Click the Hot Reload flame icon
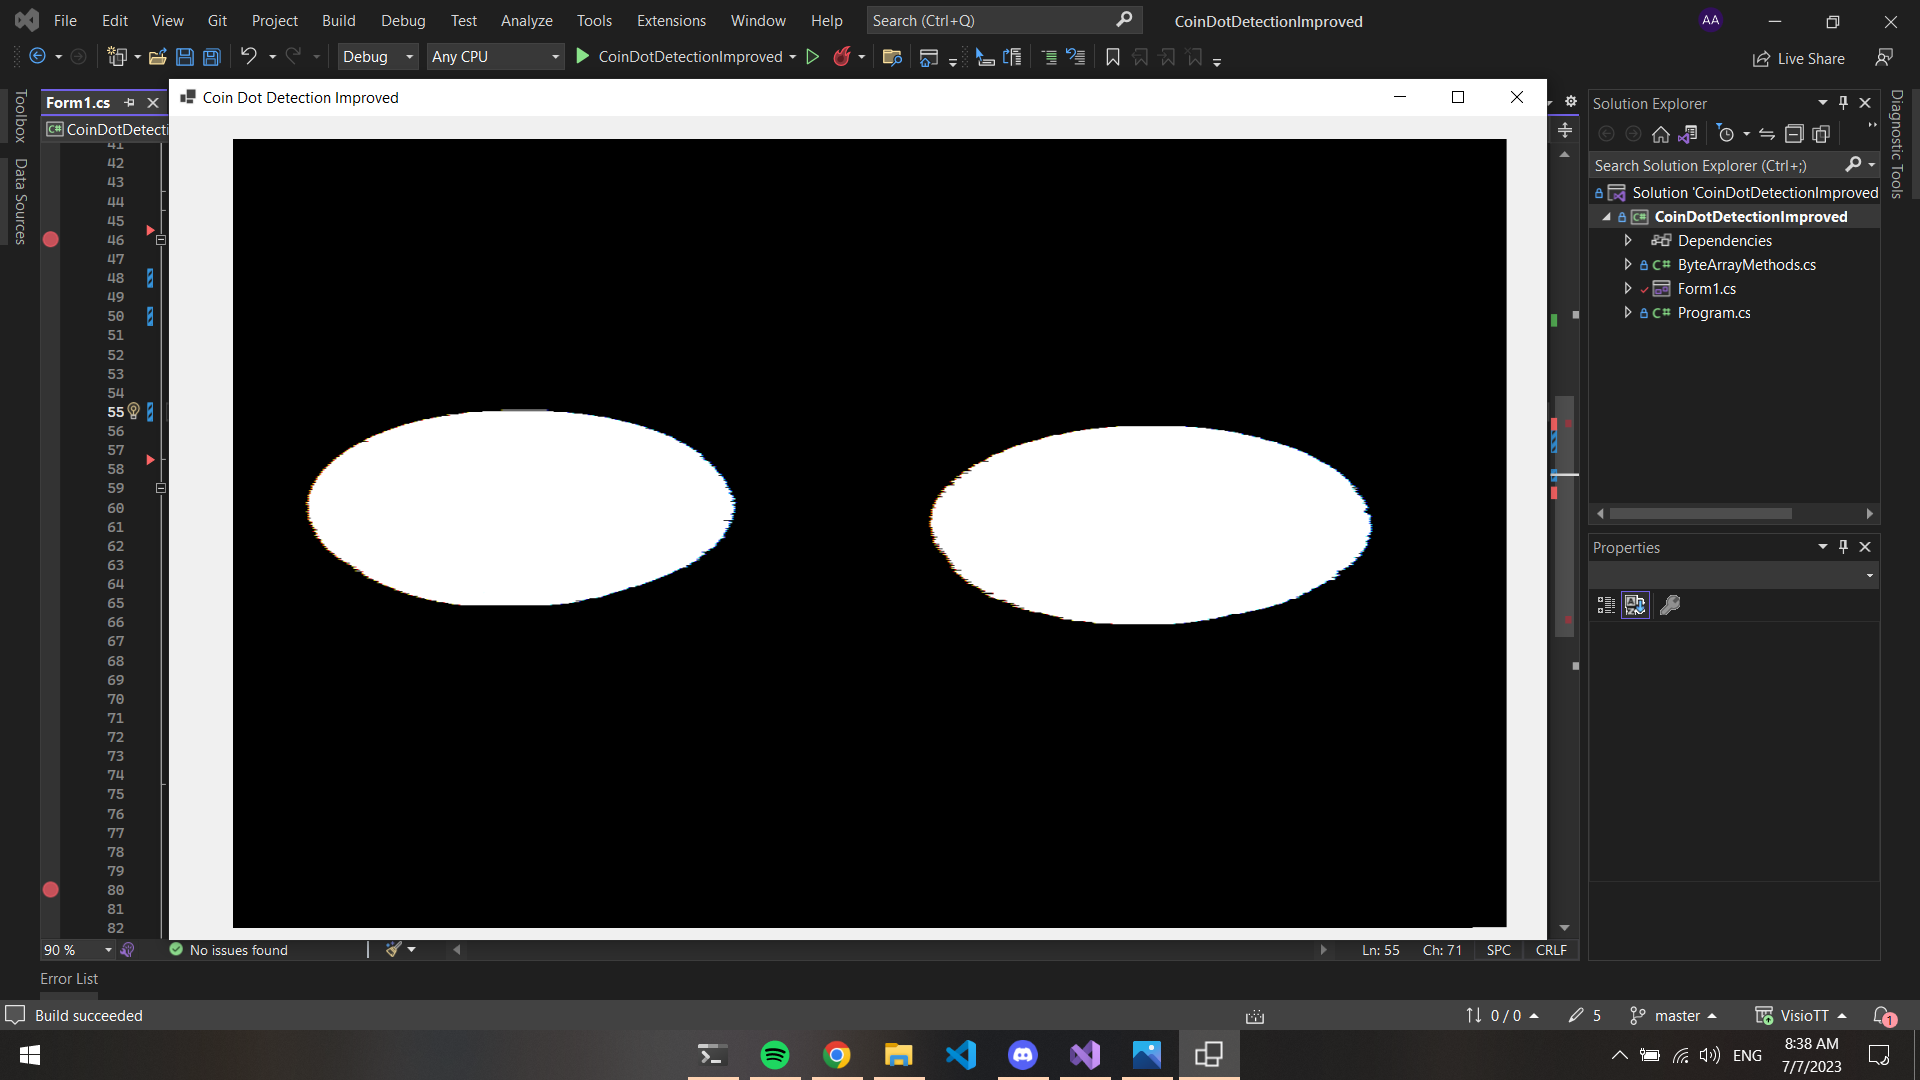This screenshot has width=1920, height=1080. (x=842, y=57)
